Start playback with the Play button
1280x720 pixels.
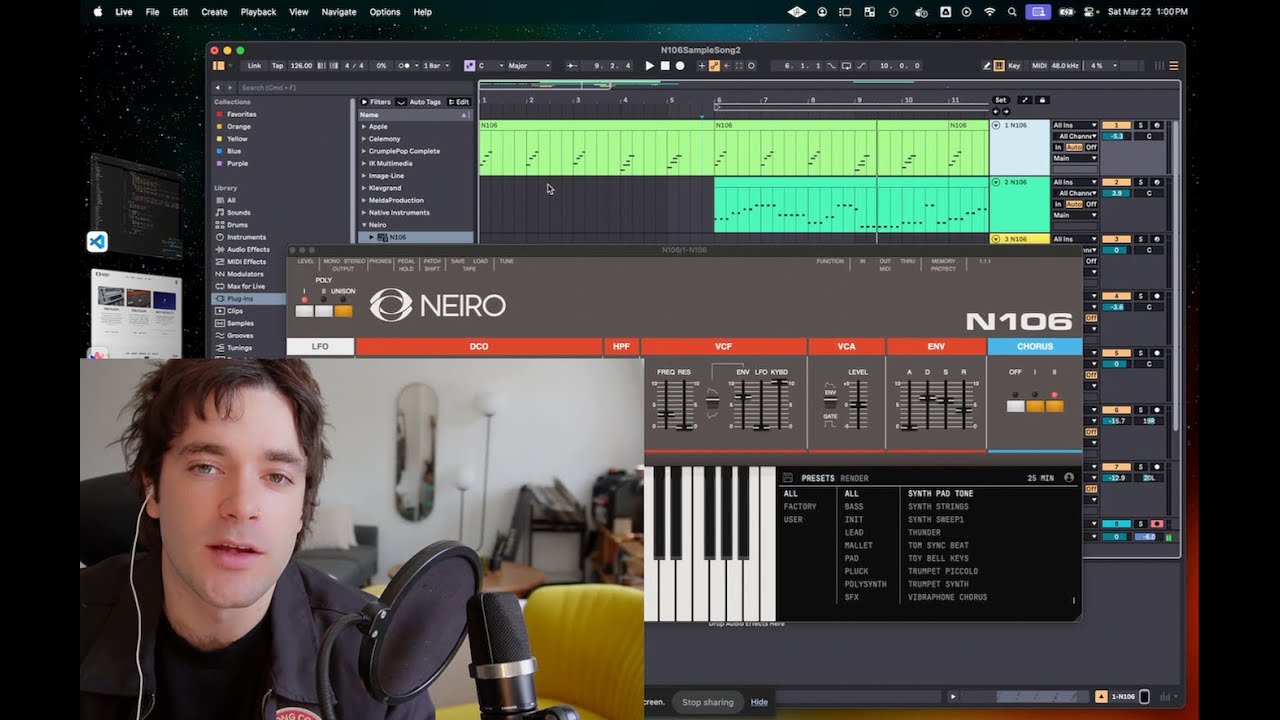(649, 66)
